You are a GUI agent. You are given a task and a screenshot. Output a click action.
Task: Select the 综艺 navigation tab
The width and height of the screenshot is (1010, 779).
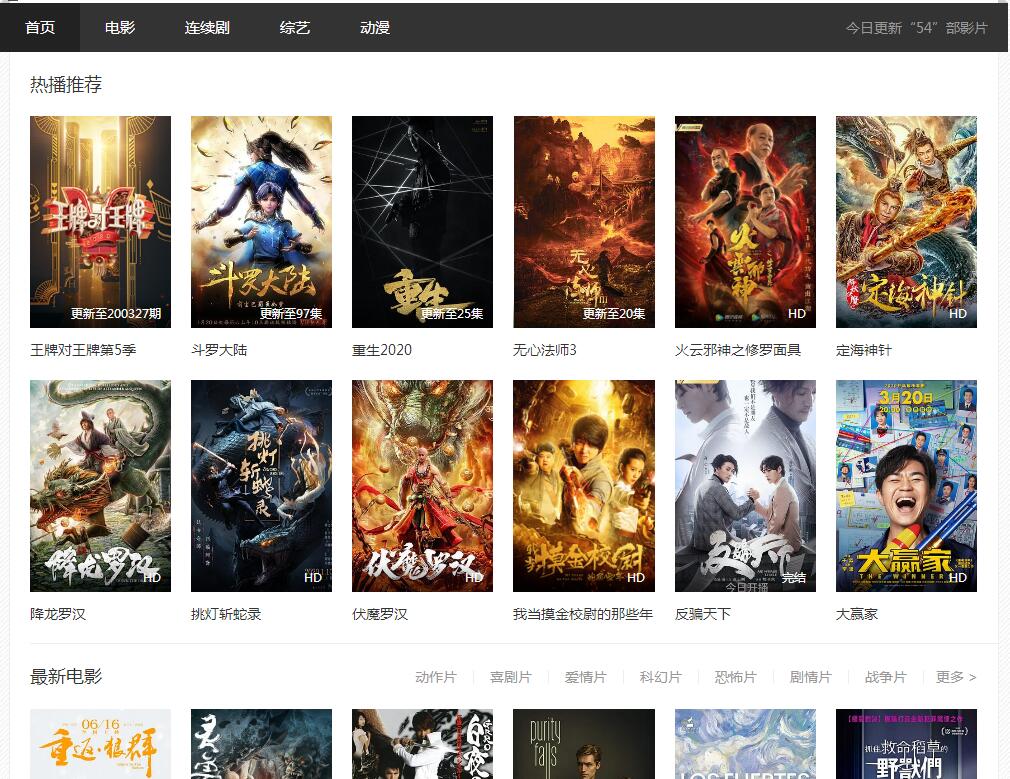click(x=295, y=27)
